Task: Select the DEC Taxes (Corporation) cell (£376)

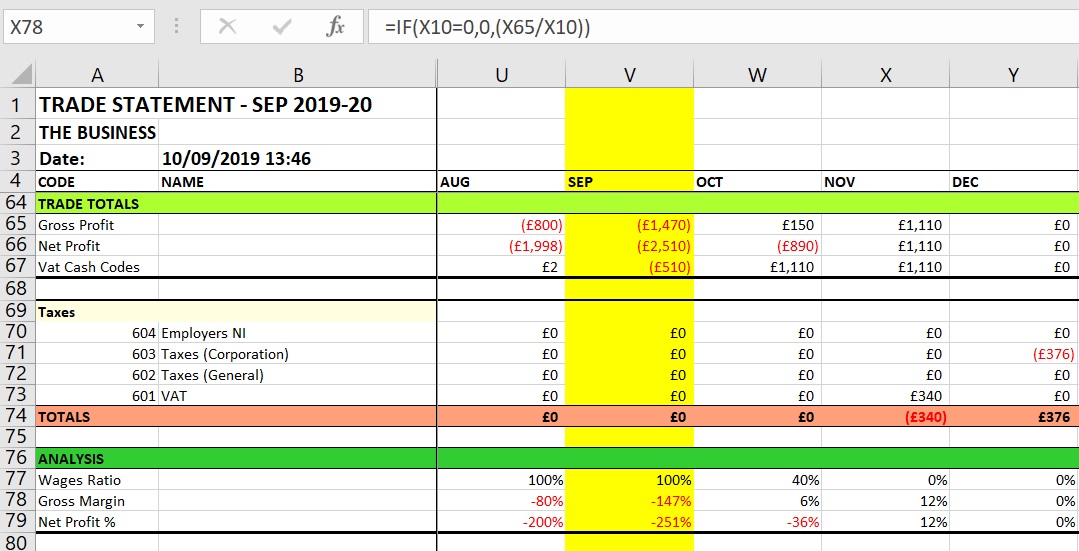Action: coord(1013,354)
